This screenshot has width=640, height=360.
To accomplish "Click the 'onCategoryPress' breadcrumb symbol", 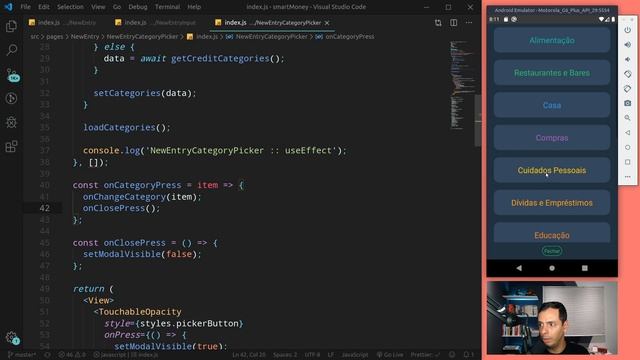I will click(345, 37).
